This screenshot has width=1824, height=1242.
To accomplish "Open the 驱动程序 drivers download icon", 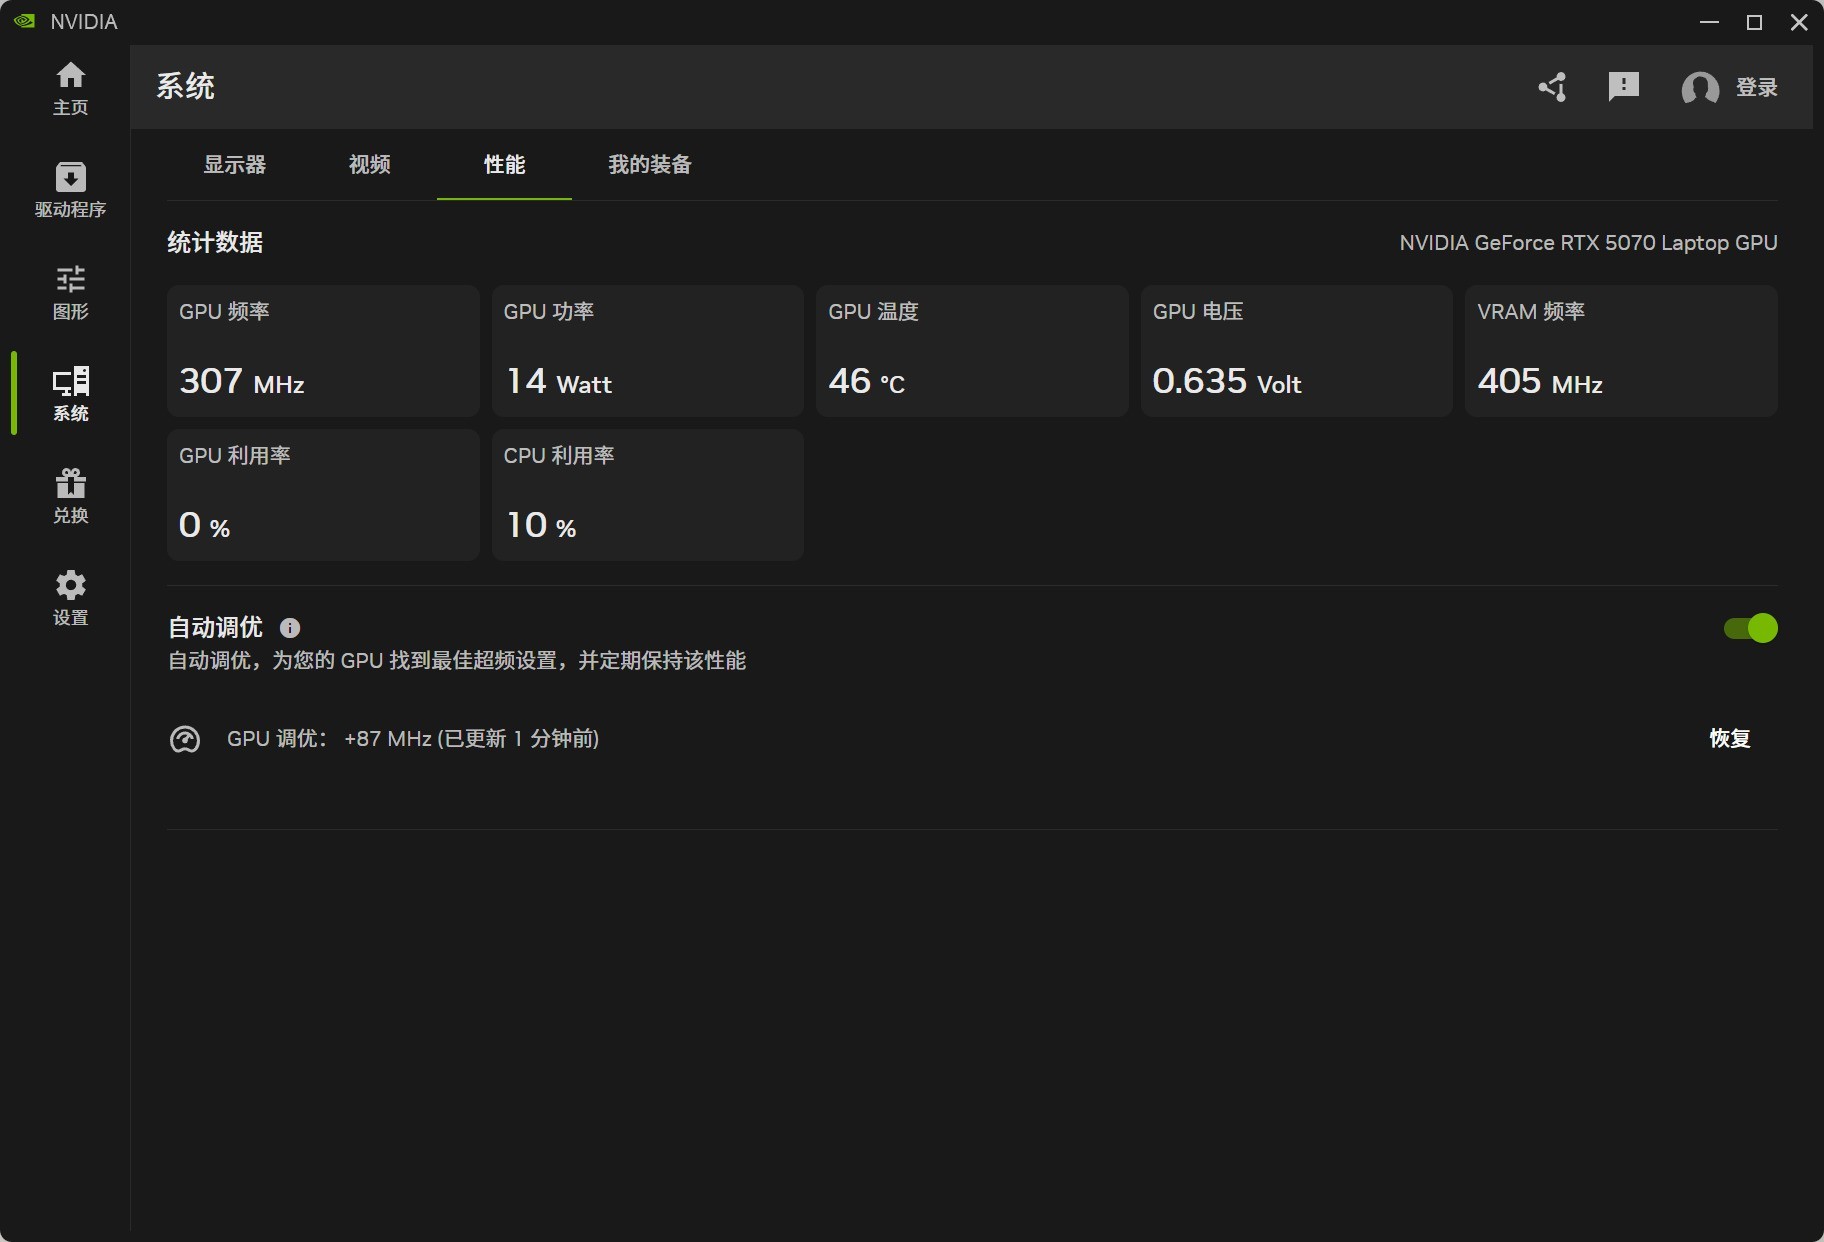I will 70,178.
